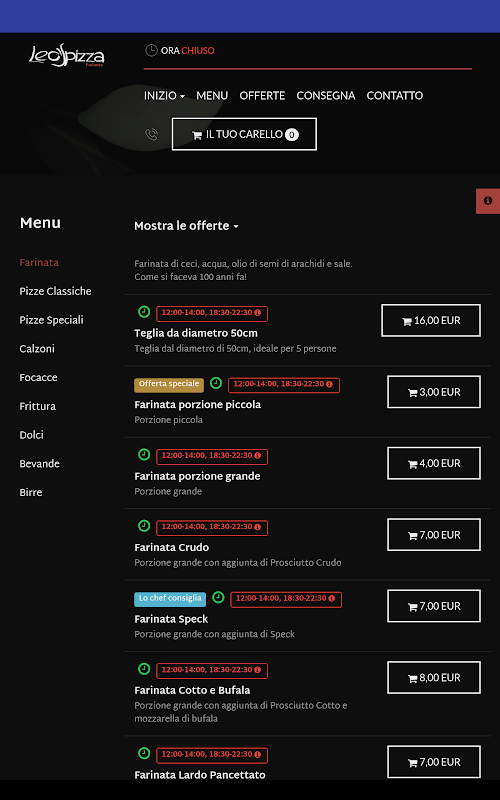
Task: Show the Dolci category
Action: pyautogui.click(x=31, y=435)
